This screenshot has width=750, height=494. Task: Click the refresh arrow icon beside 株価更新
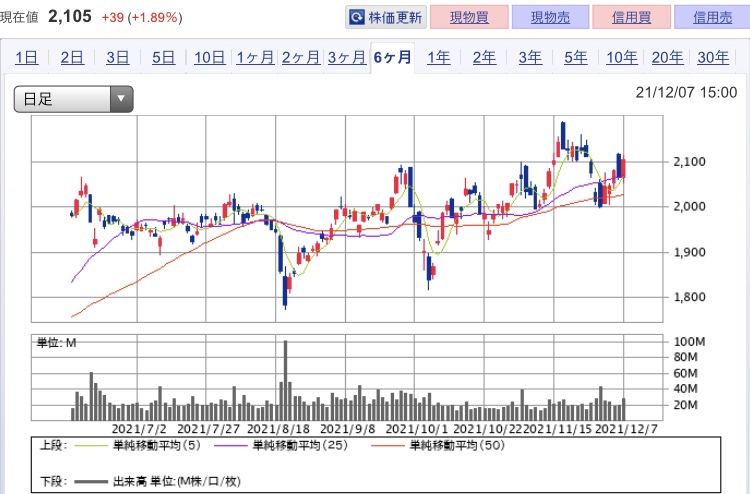pos(356,18)
